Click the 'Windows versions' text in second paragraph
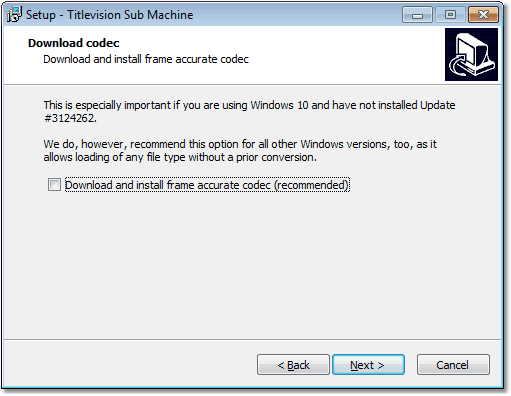This screenshot has width=511, height=396. point(344,144)
